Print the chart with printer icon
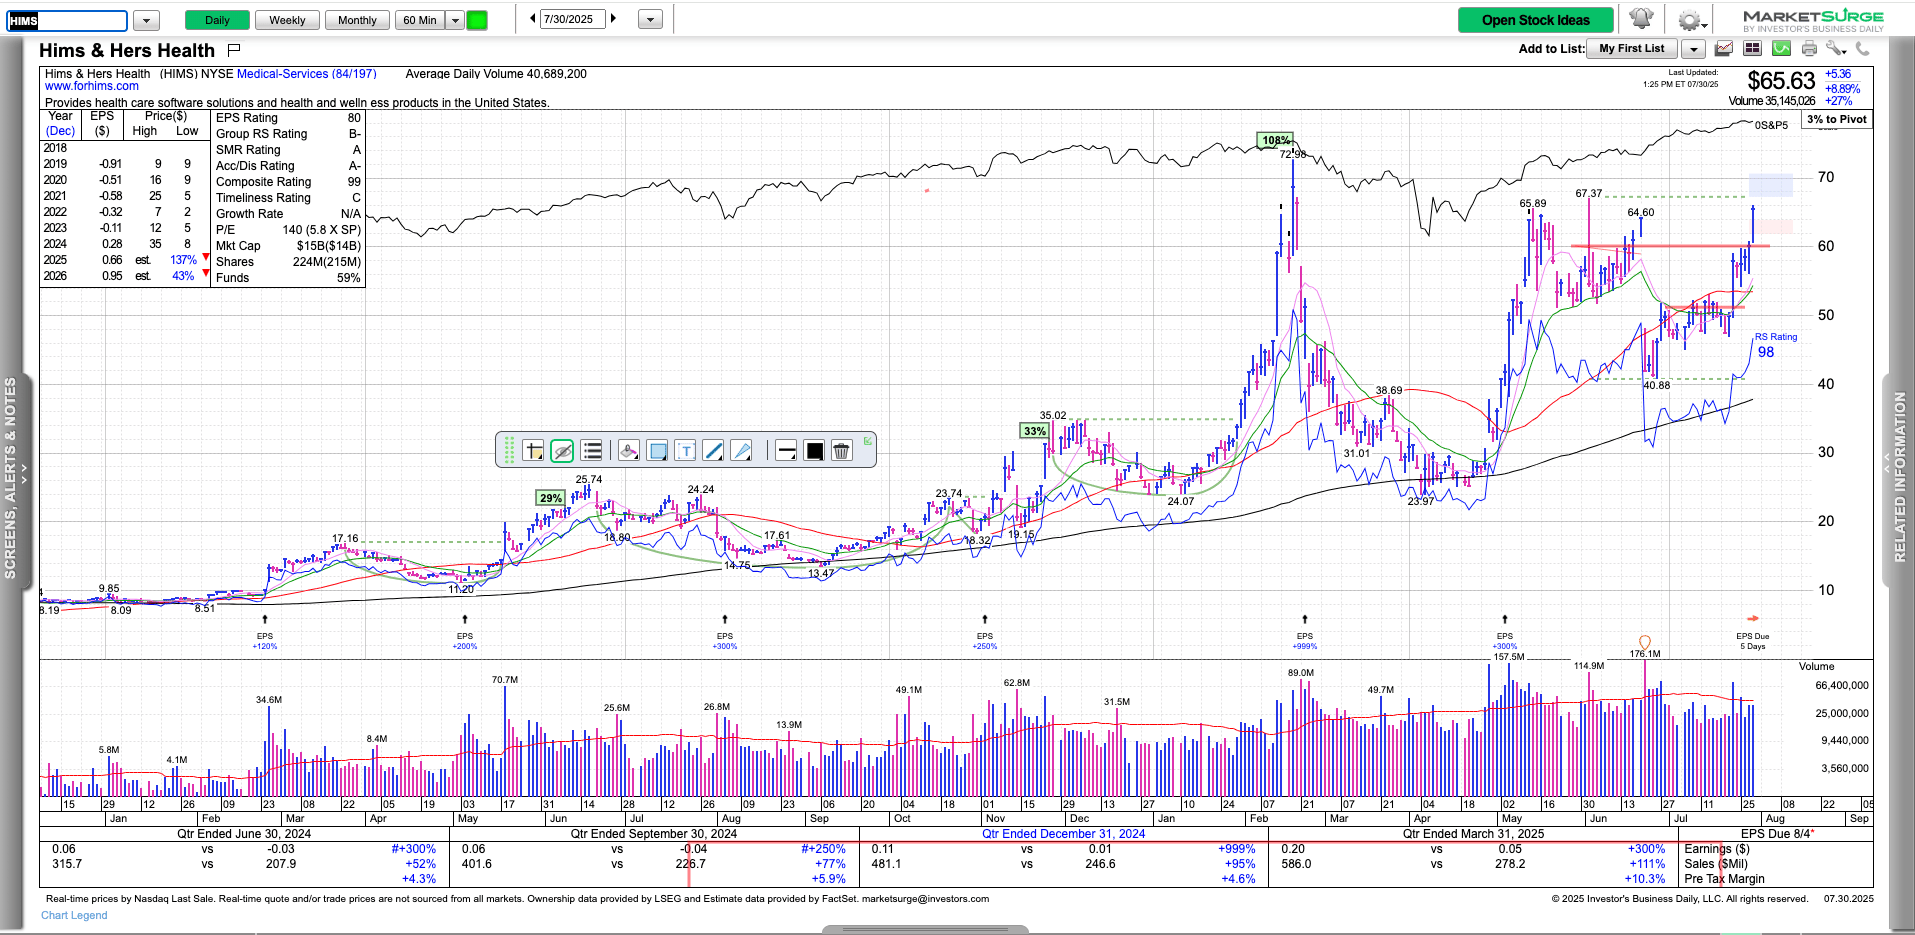 point(1809,48)
